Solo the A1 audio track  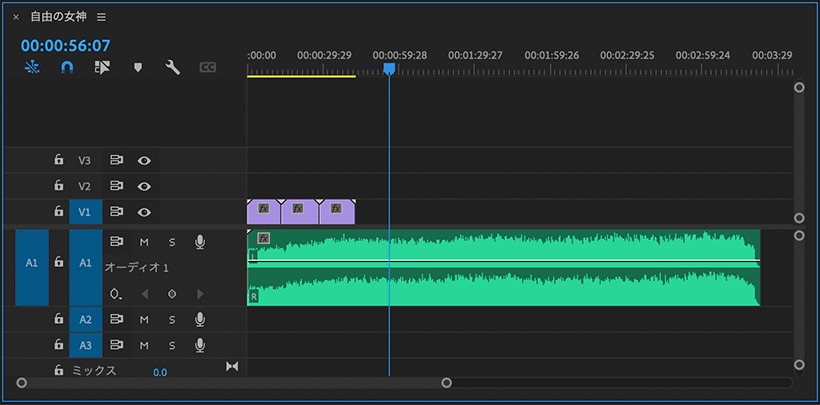point(172,242)
